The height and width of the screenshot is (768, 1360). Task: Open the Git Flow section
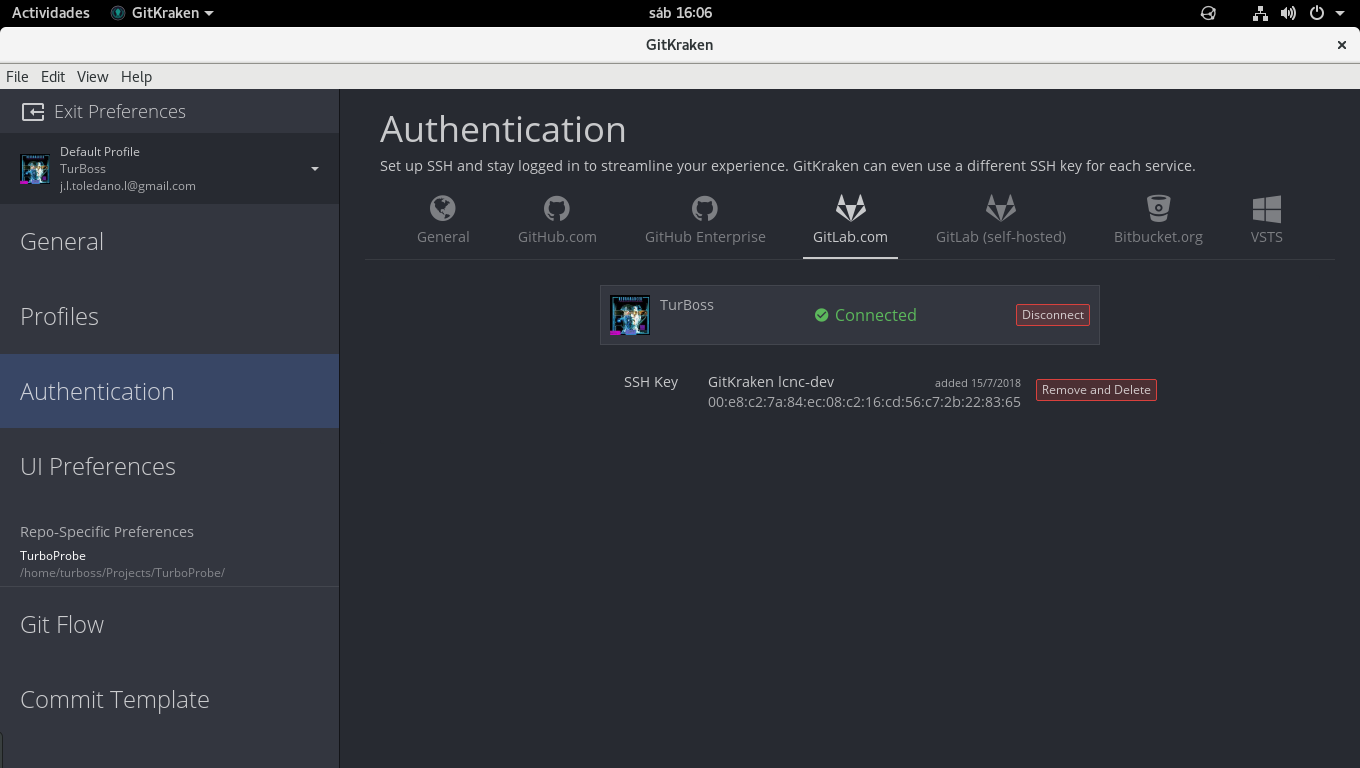169,624
